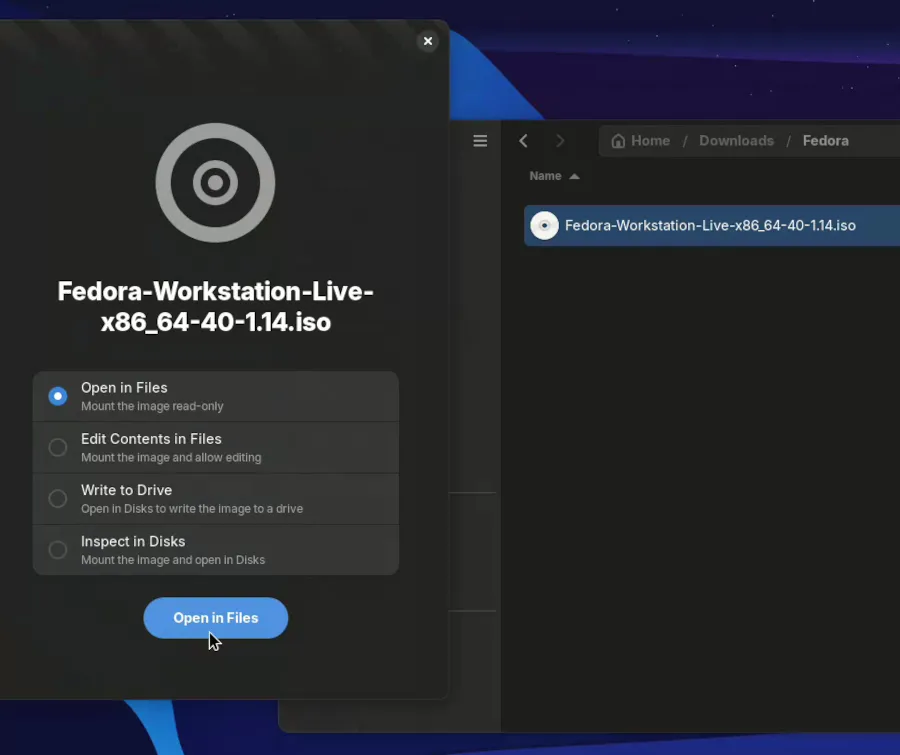The height and width of the screenshot is (755, 900).
Task: Navigate to Downloads in the path bar
Action: (x=736, y=141)
